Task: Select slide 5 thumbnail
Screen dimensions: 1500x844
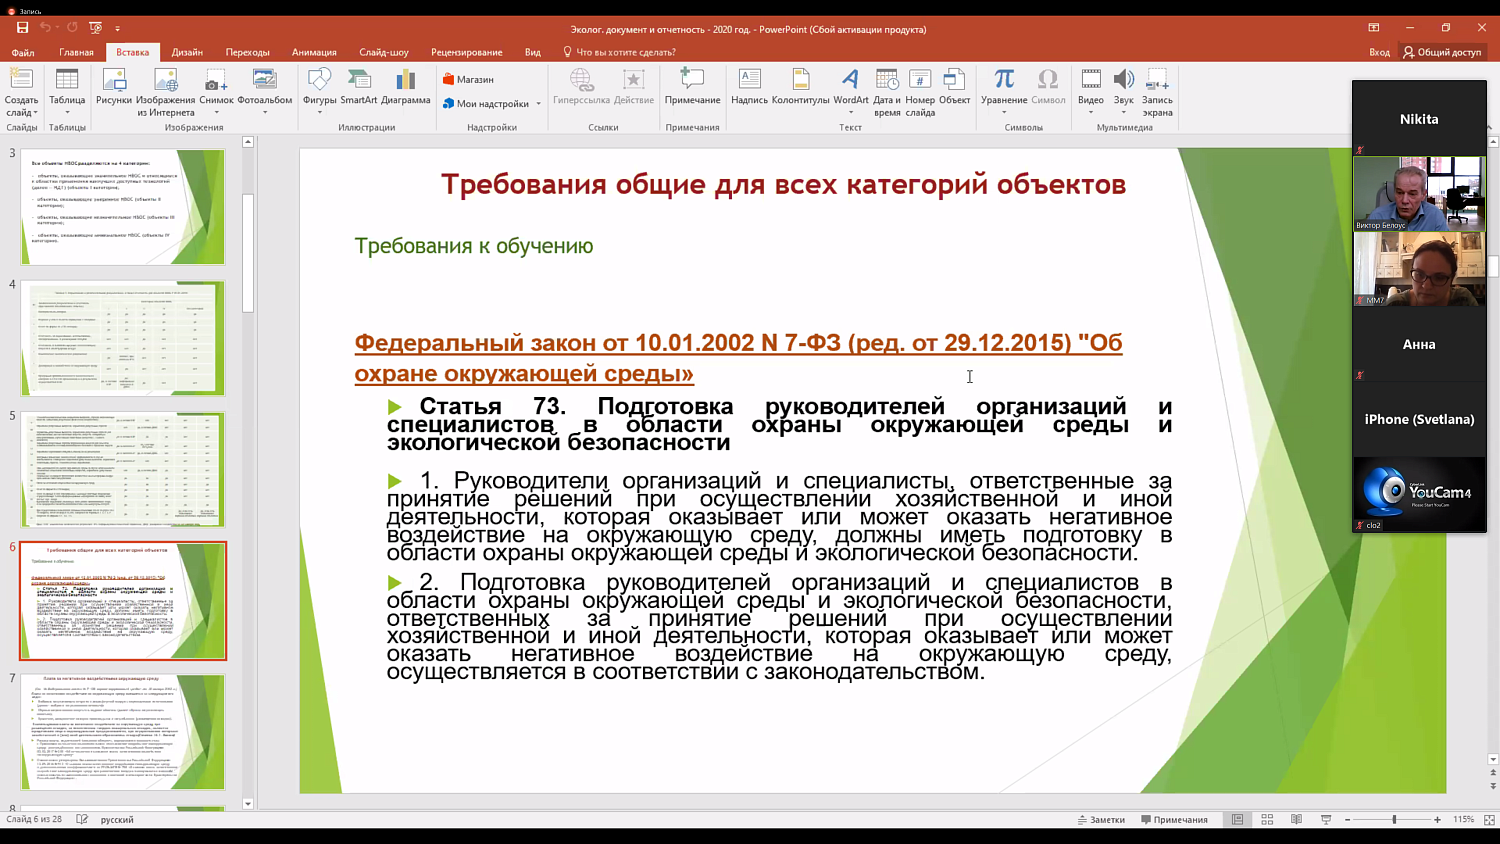Action: point(123,469)
